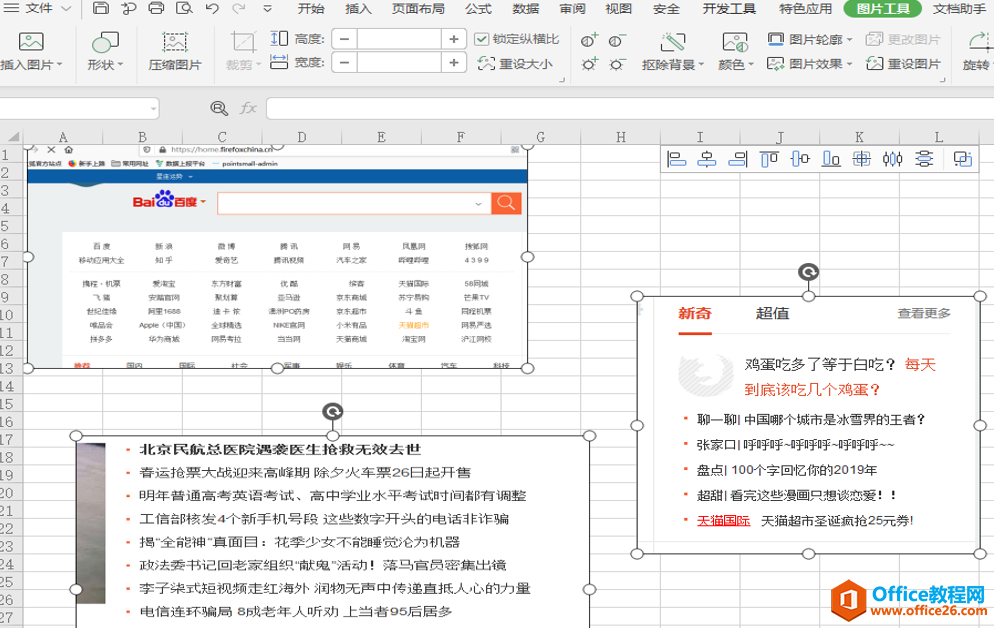Click the 重设大小 button
The width and height of the screenshot is (994, 628).
(515, 63)
